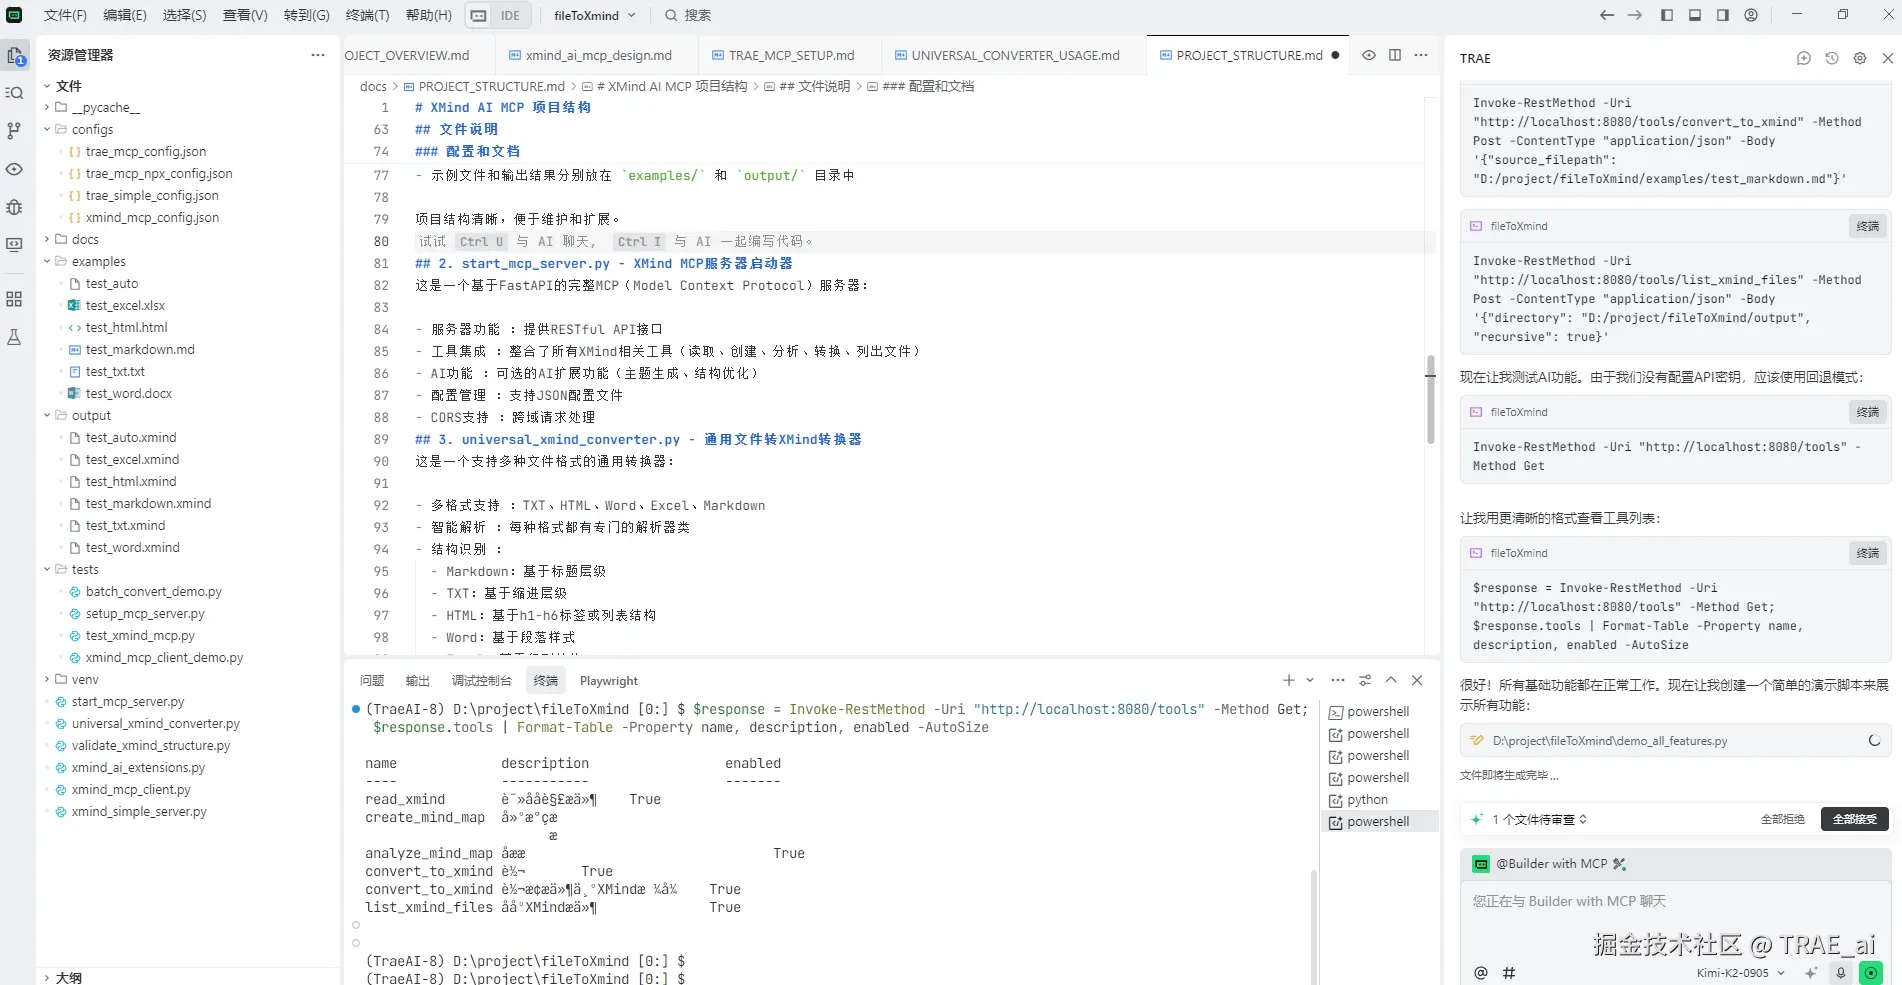Open the Search view in activity bar

[15, 93]
